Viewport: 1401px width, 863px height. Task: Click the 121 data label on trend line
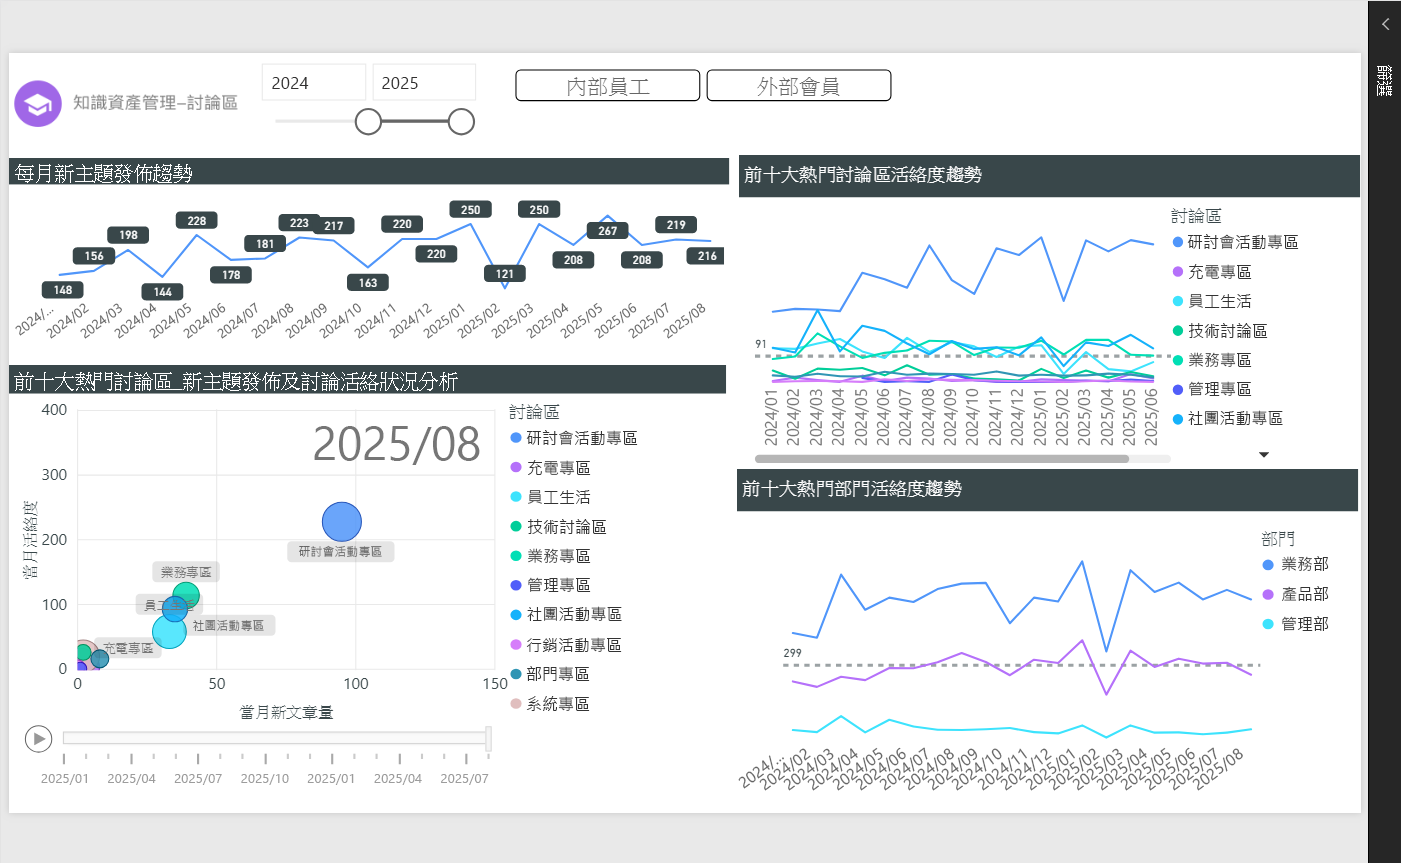[x=505, y=273]
